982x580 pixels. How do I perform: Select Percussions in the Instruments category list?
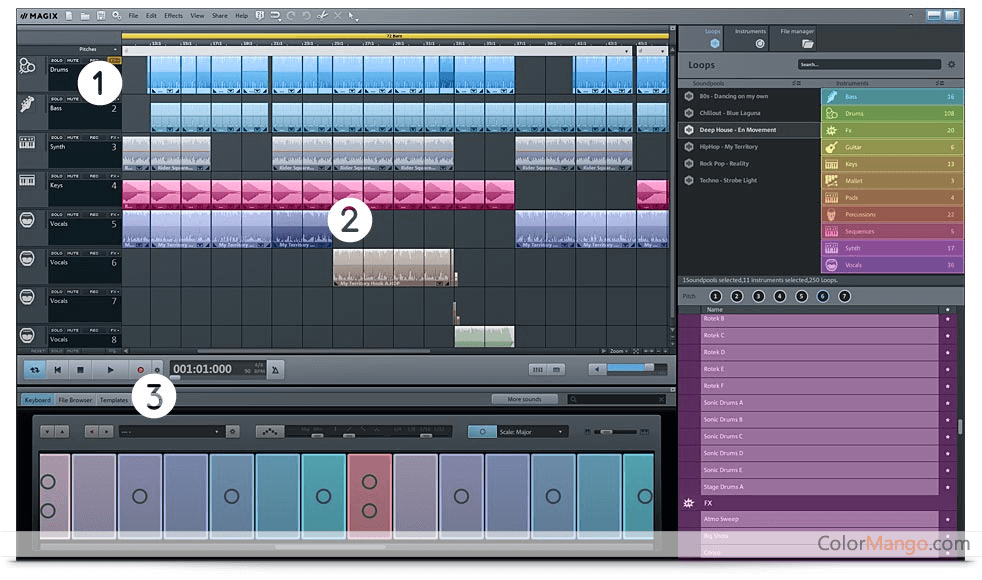coord(892,214)
